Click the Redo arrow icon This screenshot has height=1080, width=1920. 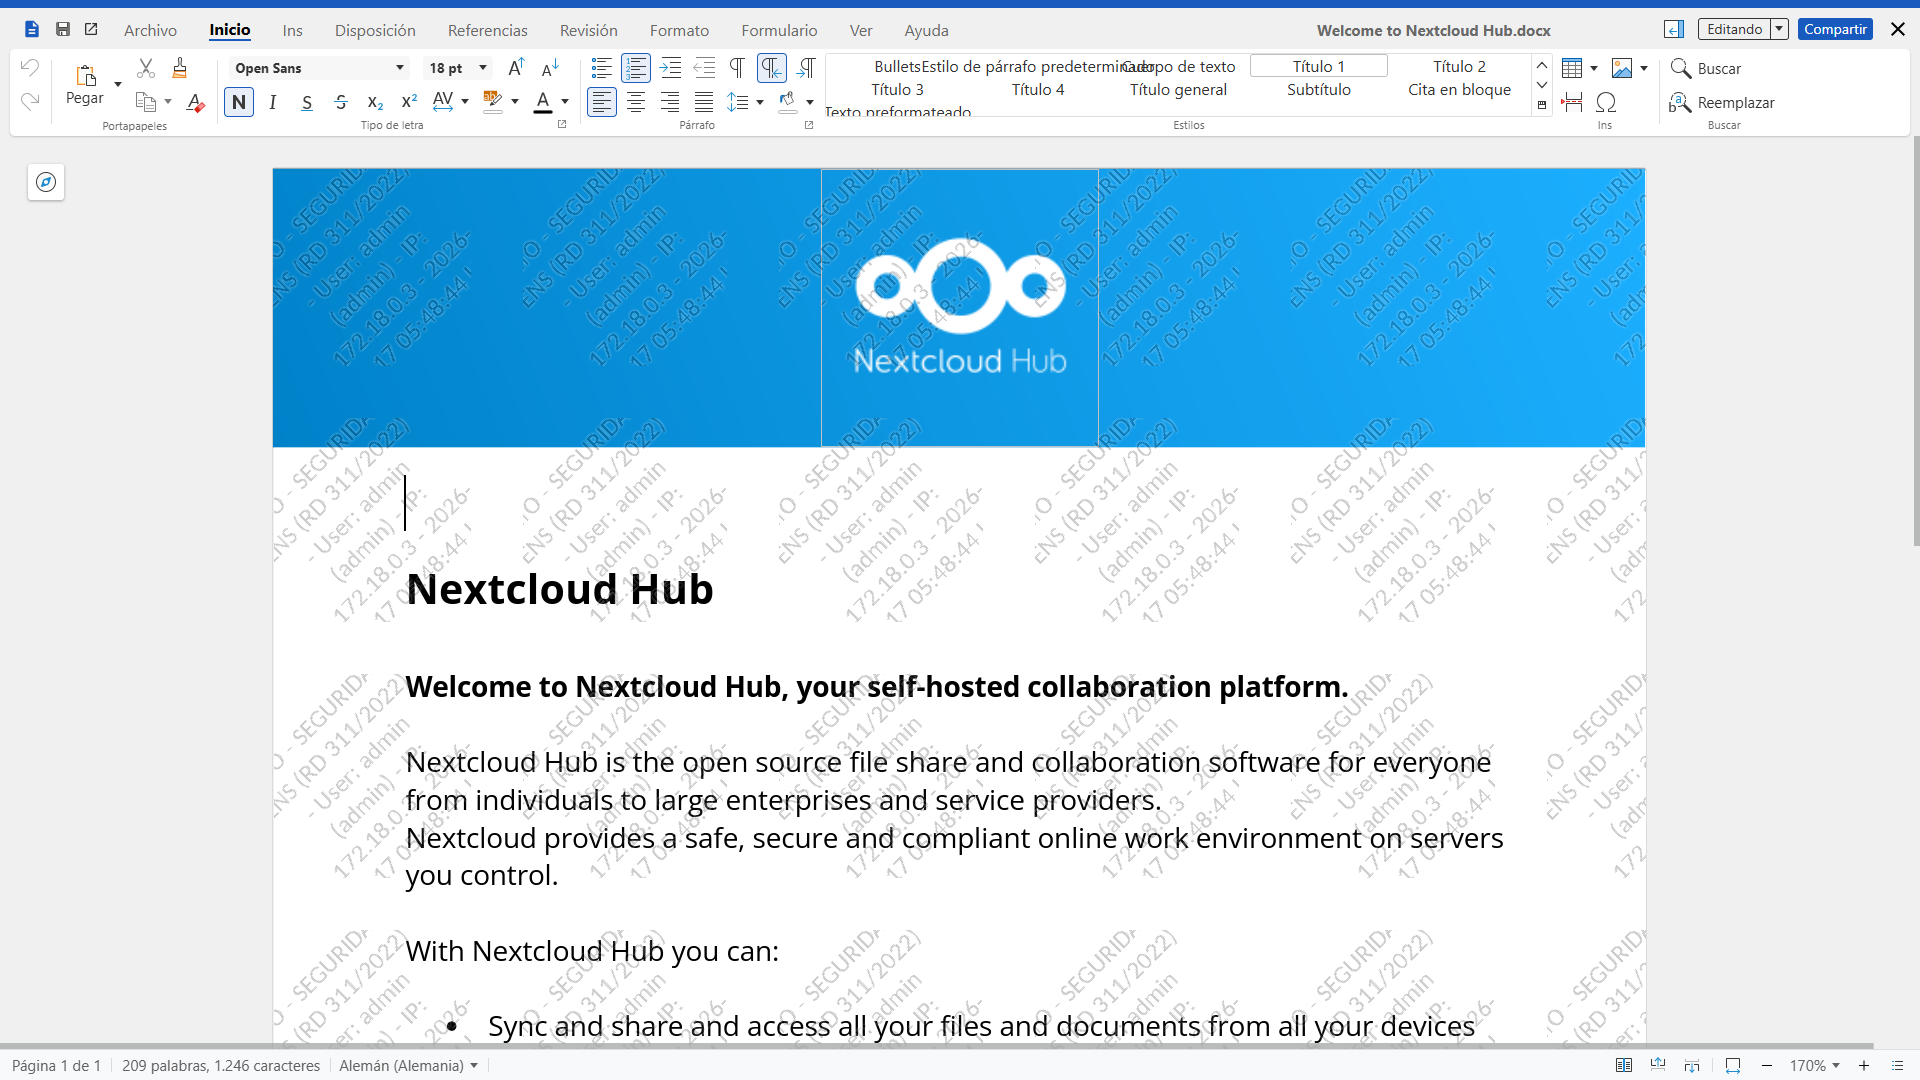(x=30, y=102)
